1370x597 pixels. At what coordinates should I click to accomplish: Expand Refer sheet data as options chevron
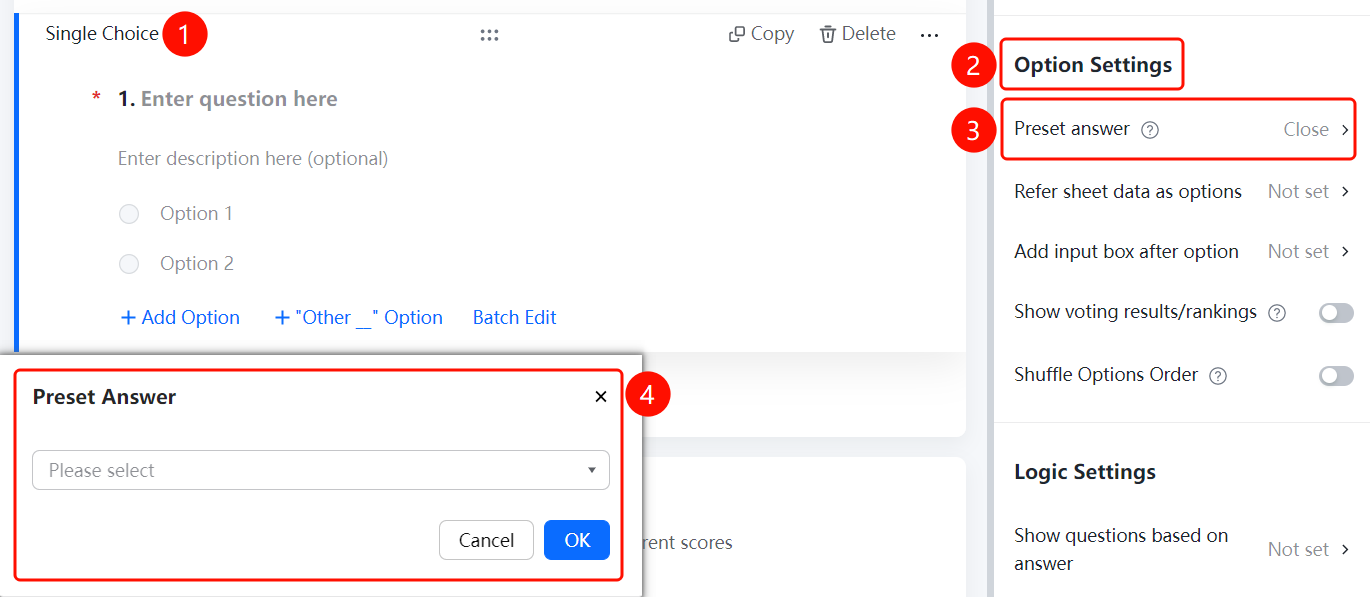coord(1345,192)
